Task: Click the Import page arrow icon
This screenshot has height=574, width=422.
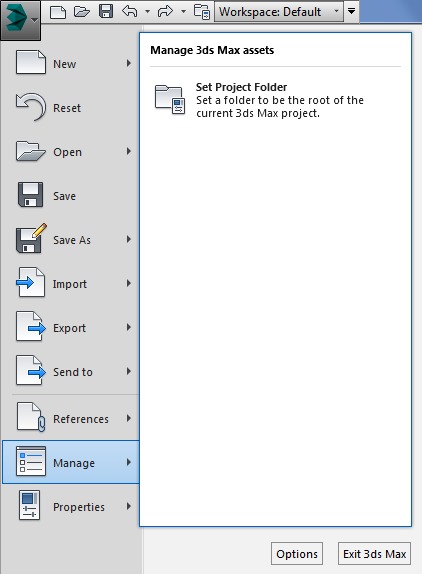Action: (30, 282)
